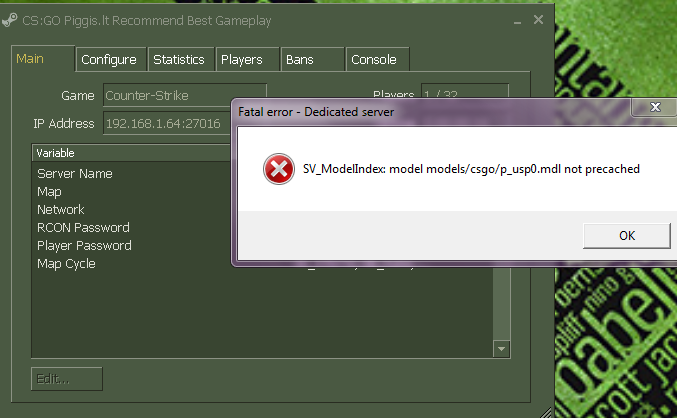Click the Edit... button
677x418 pixels.
(66, 379)
